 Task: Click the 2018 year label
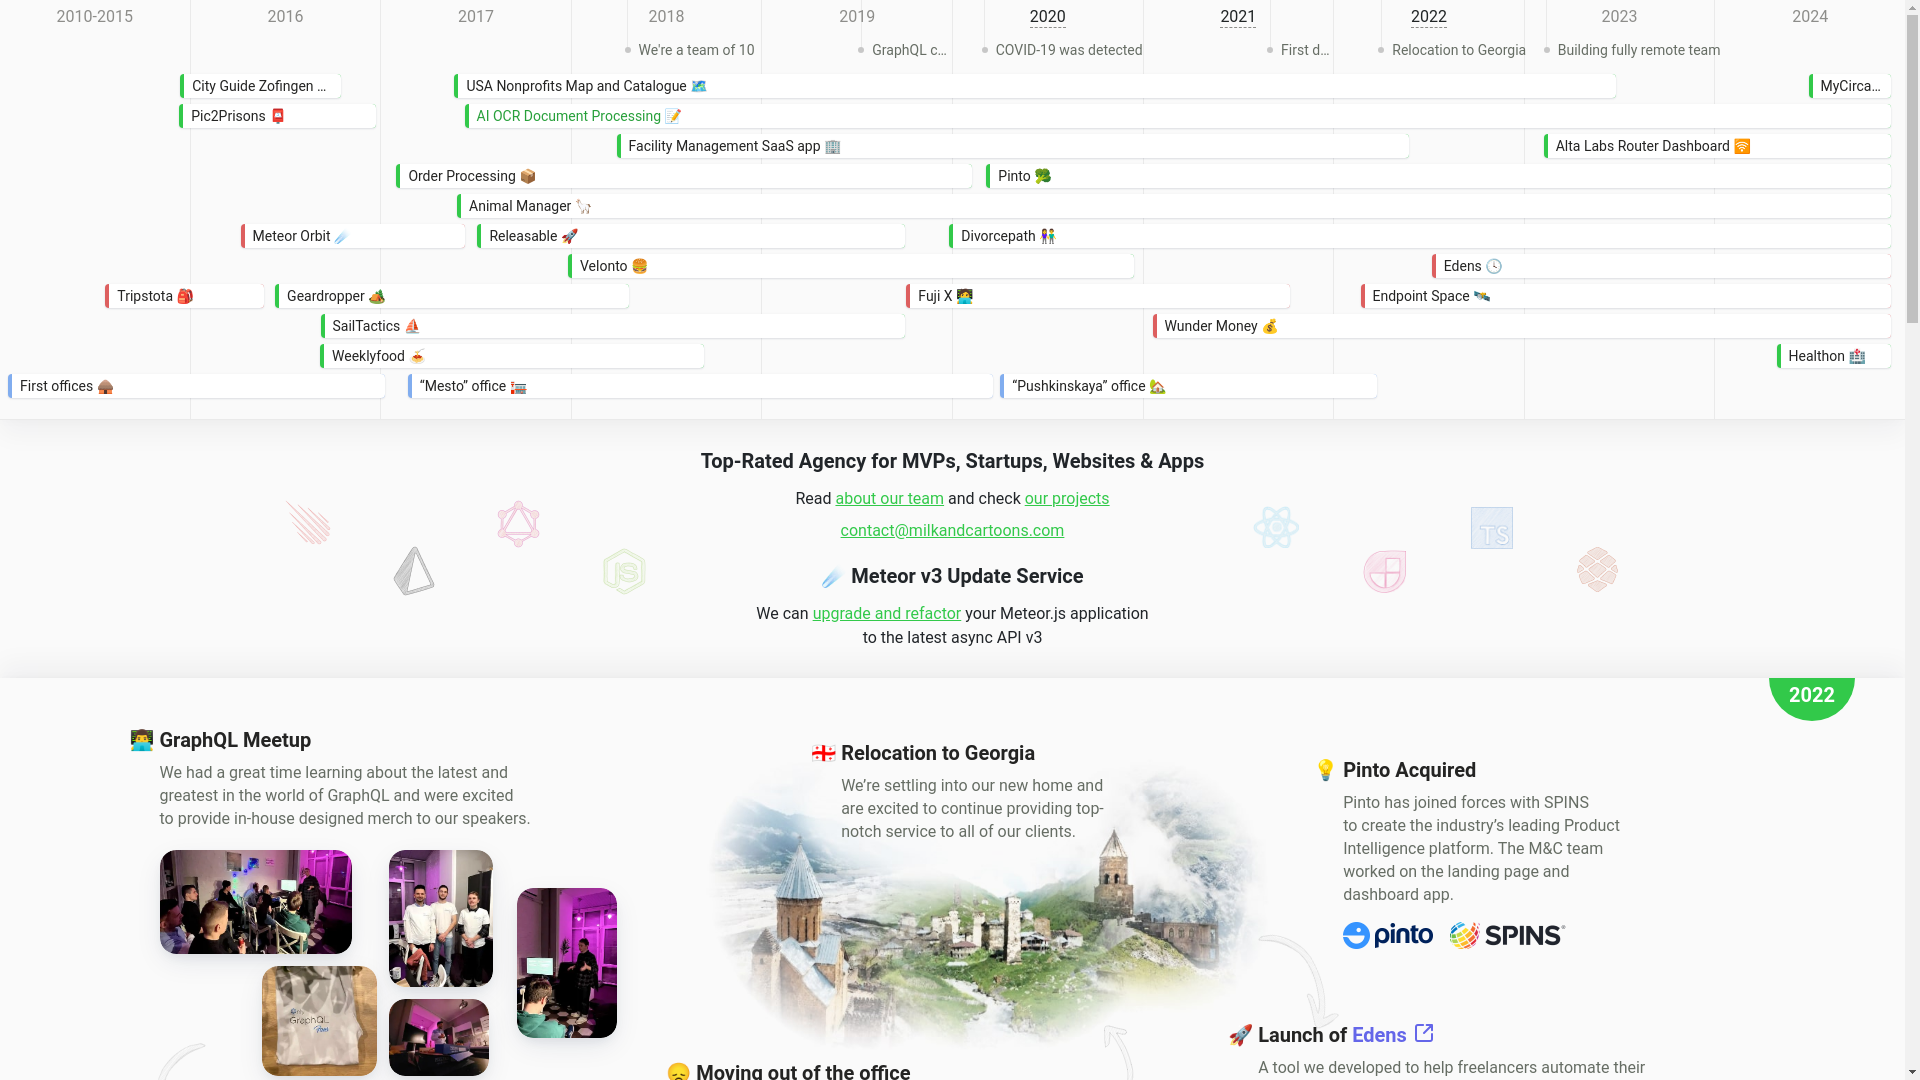pyautogui.click(x=666, y=17)
